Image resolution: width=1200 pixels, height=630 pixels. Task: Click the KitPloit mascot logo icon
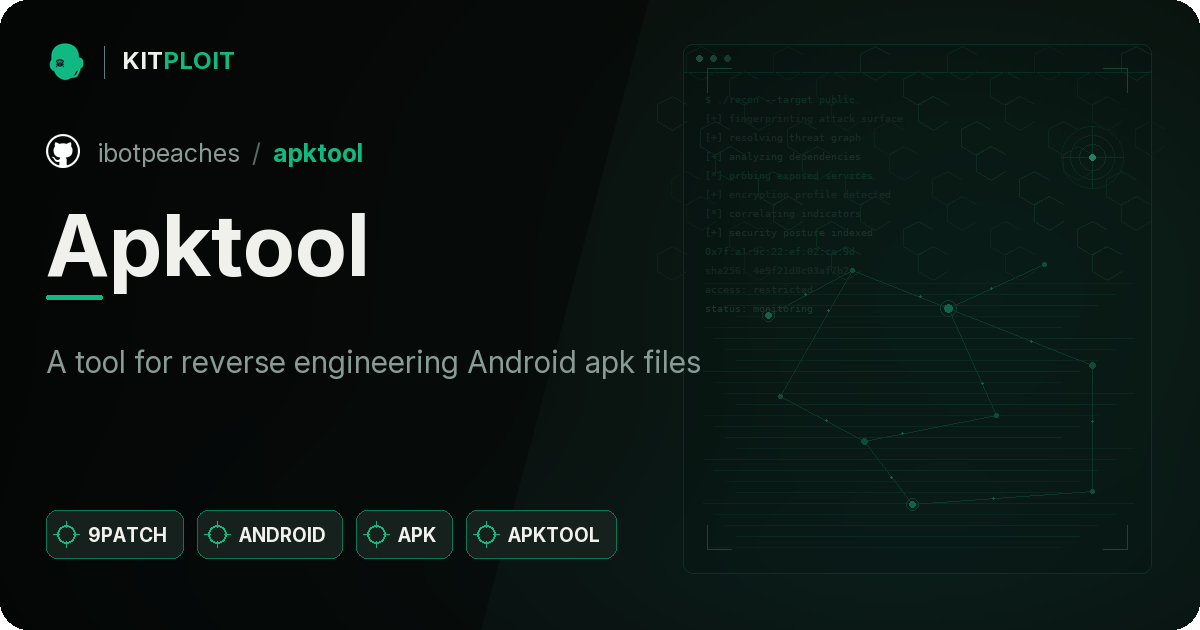tap(66, 61)
